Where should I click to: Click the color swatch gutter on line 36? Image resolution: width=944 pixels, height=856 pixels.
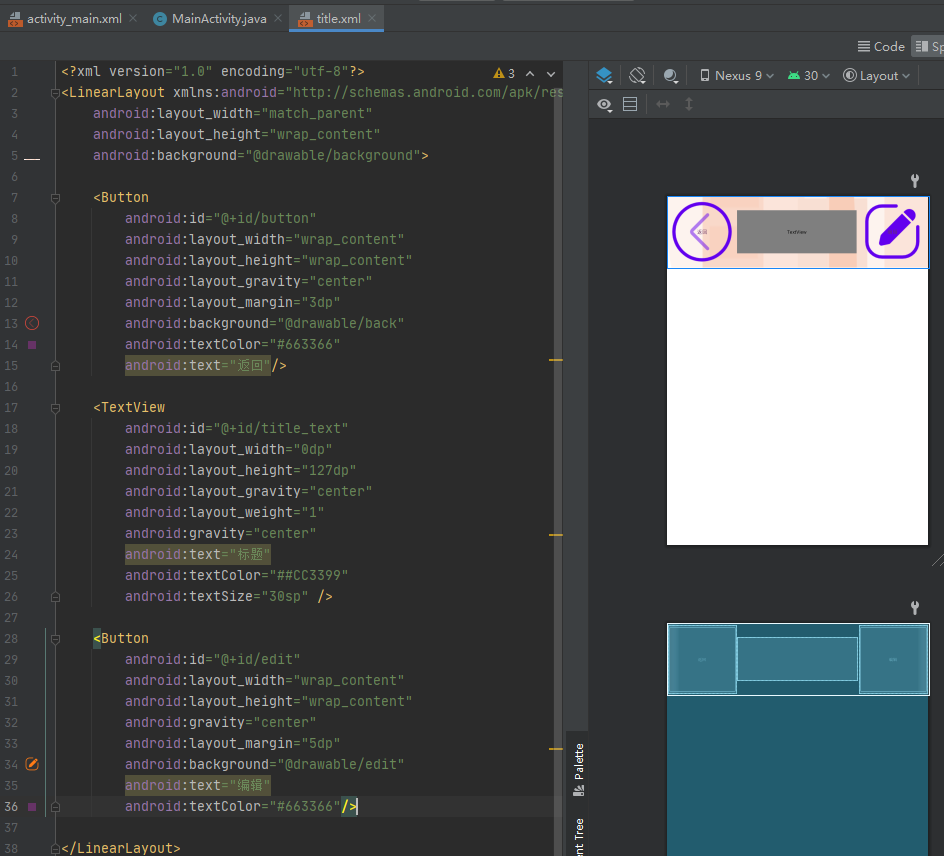(x=32, y=807)
